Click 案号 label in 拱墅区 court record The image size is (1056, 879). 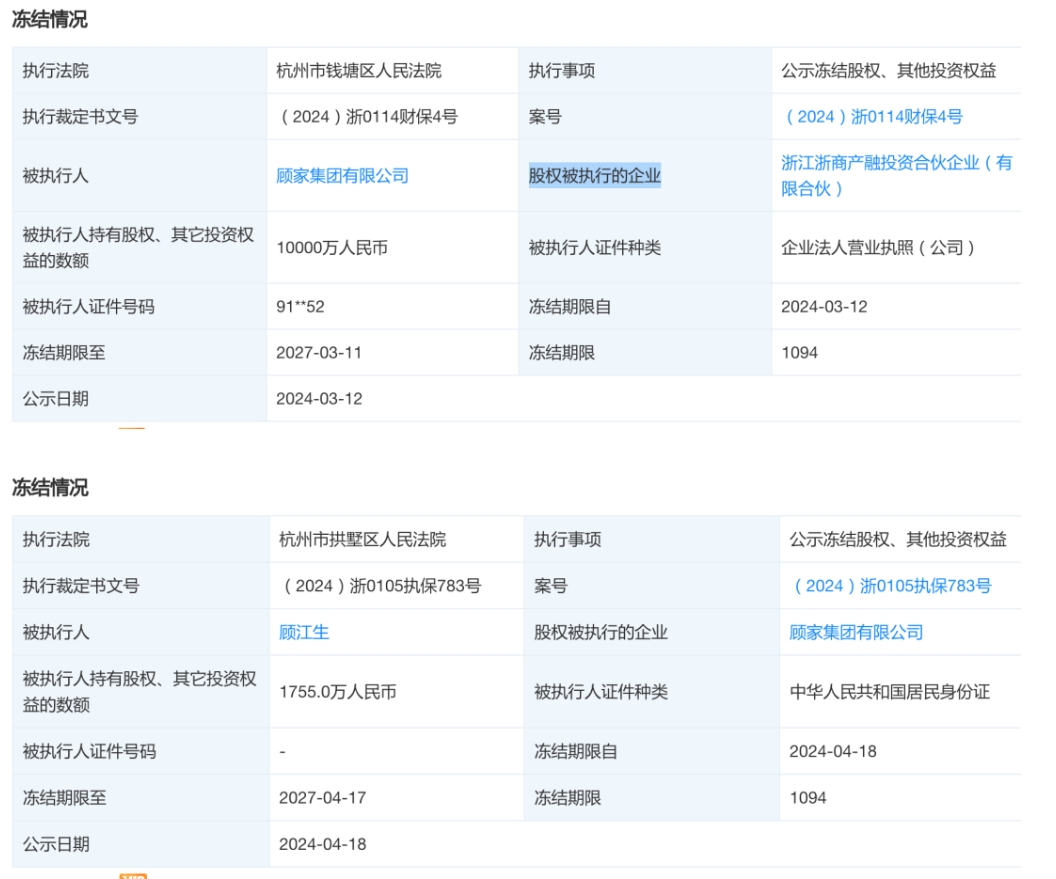[551, 585]
